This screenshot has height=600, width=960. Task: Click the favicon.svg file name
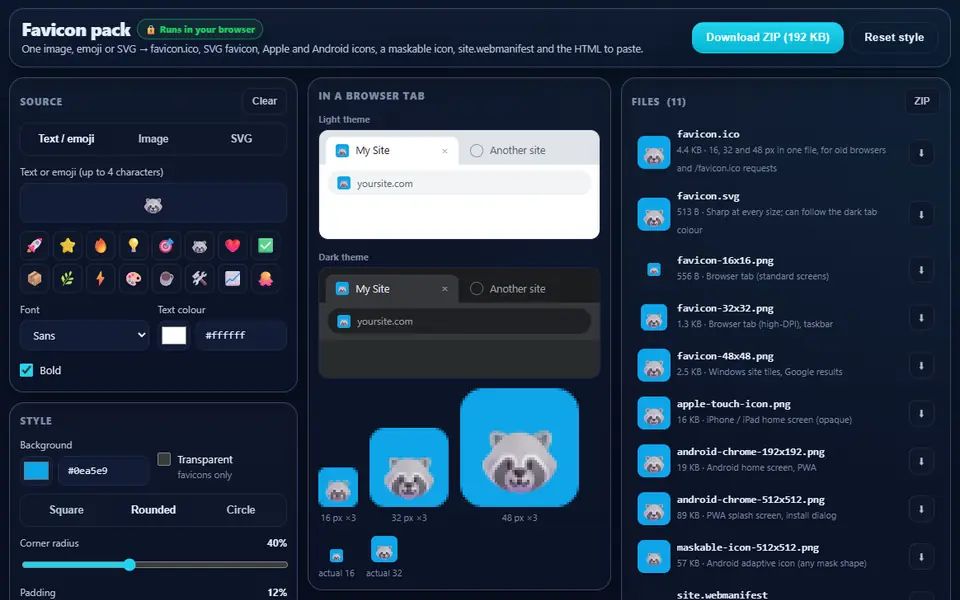click(708, 197)
